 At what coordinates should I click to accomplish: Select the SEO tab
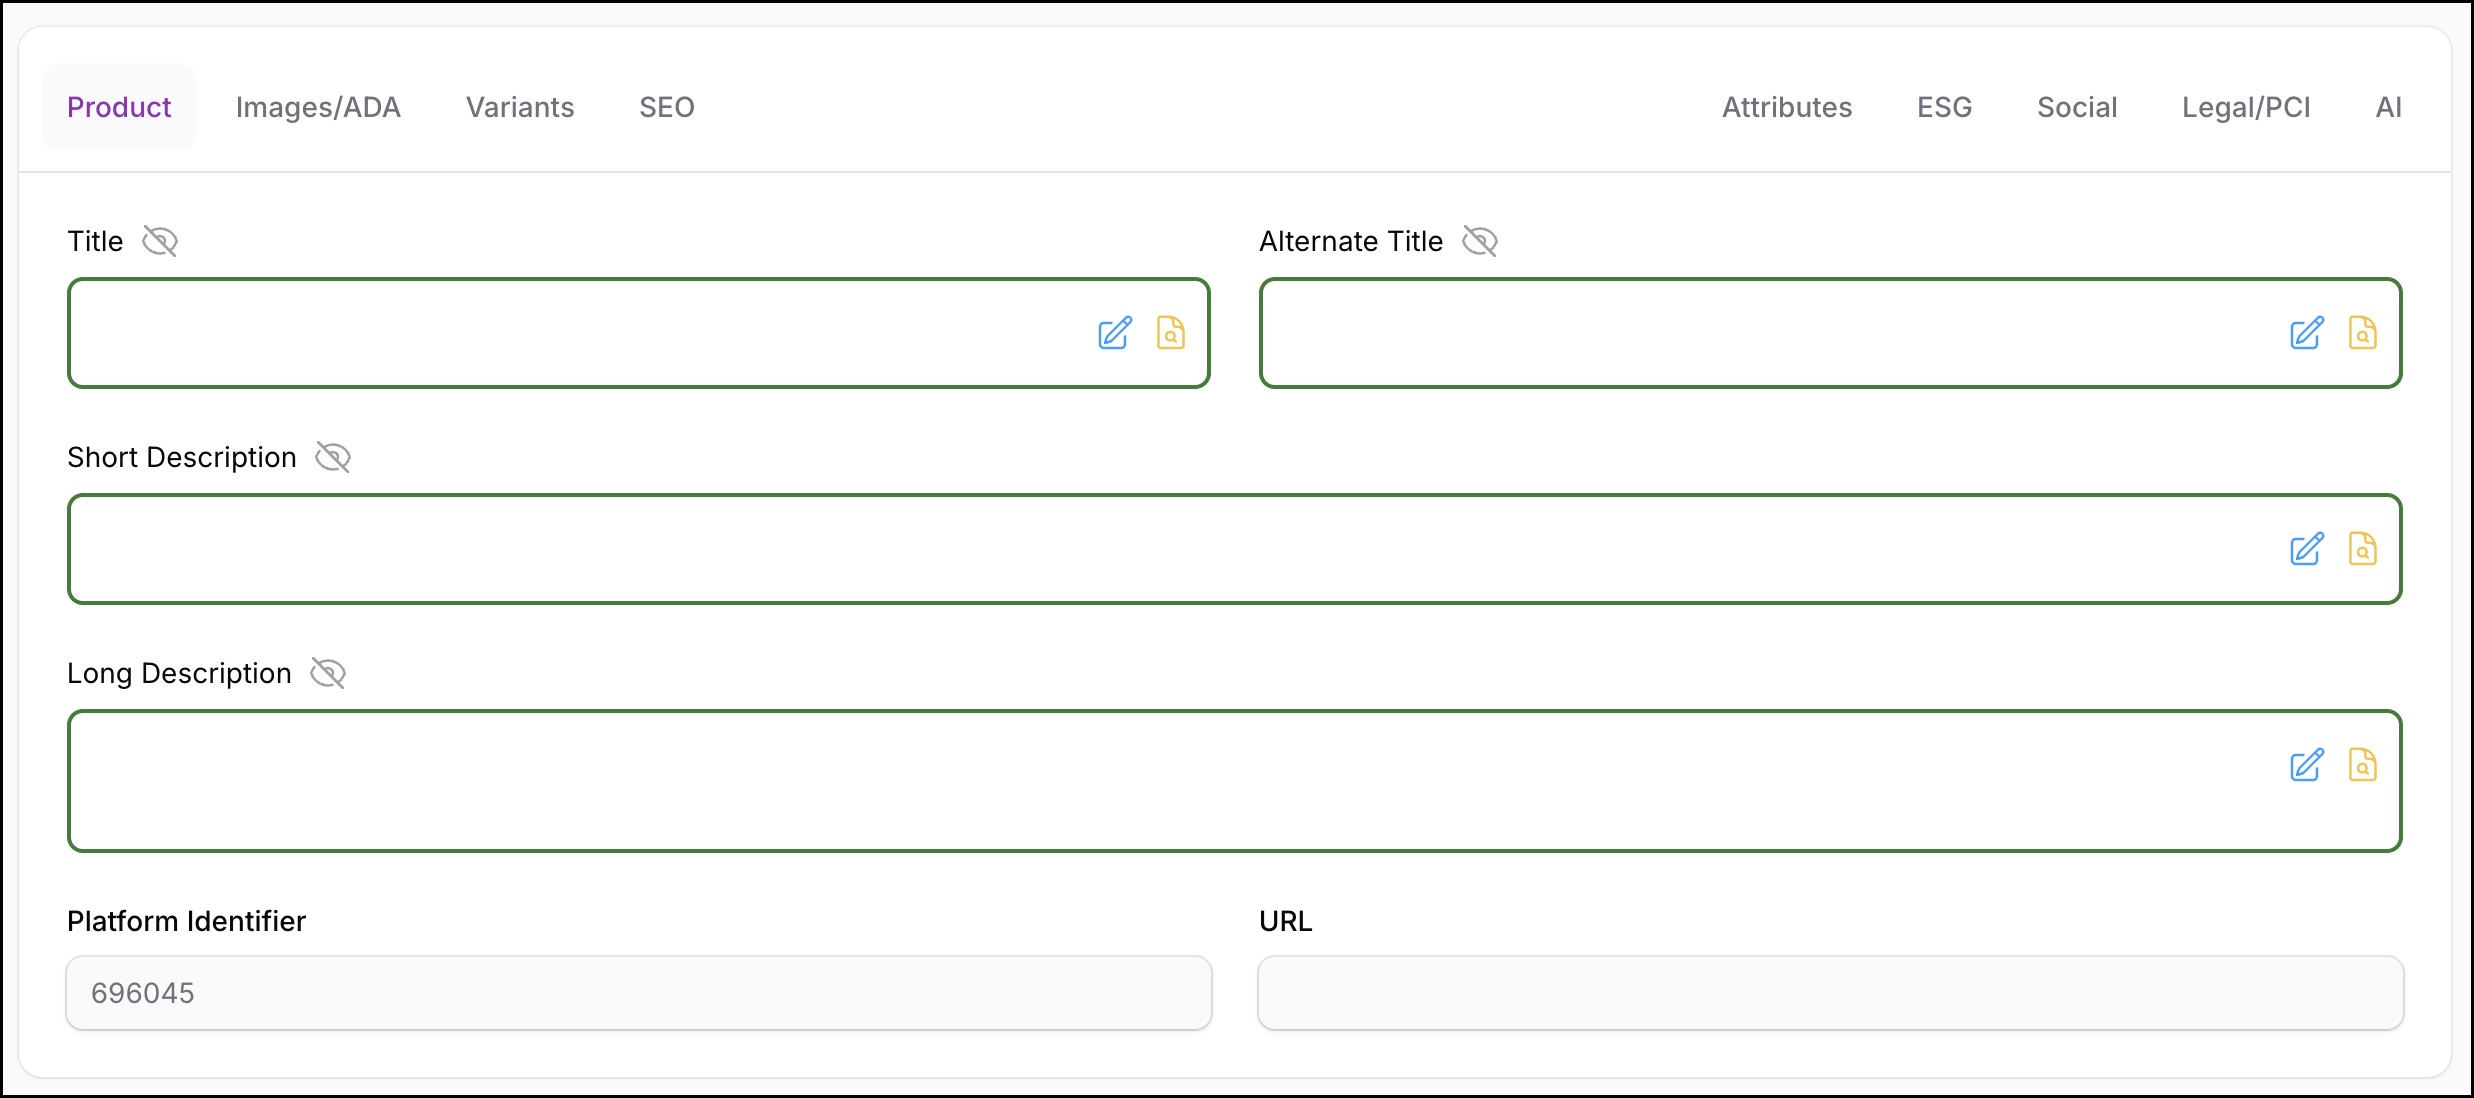click(x=667, y=107)
